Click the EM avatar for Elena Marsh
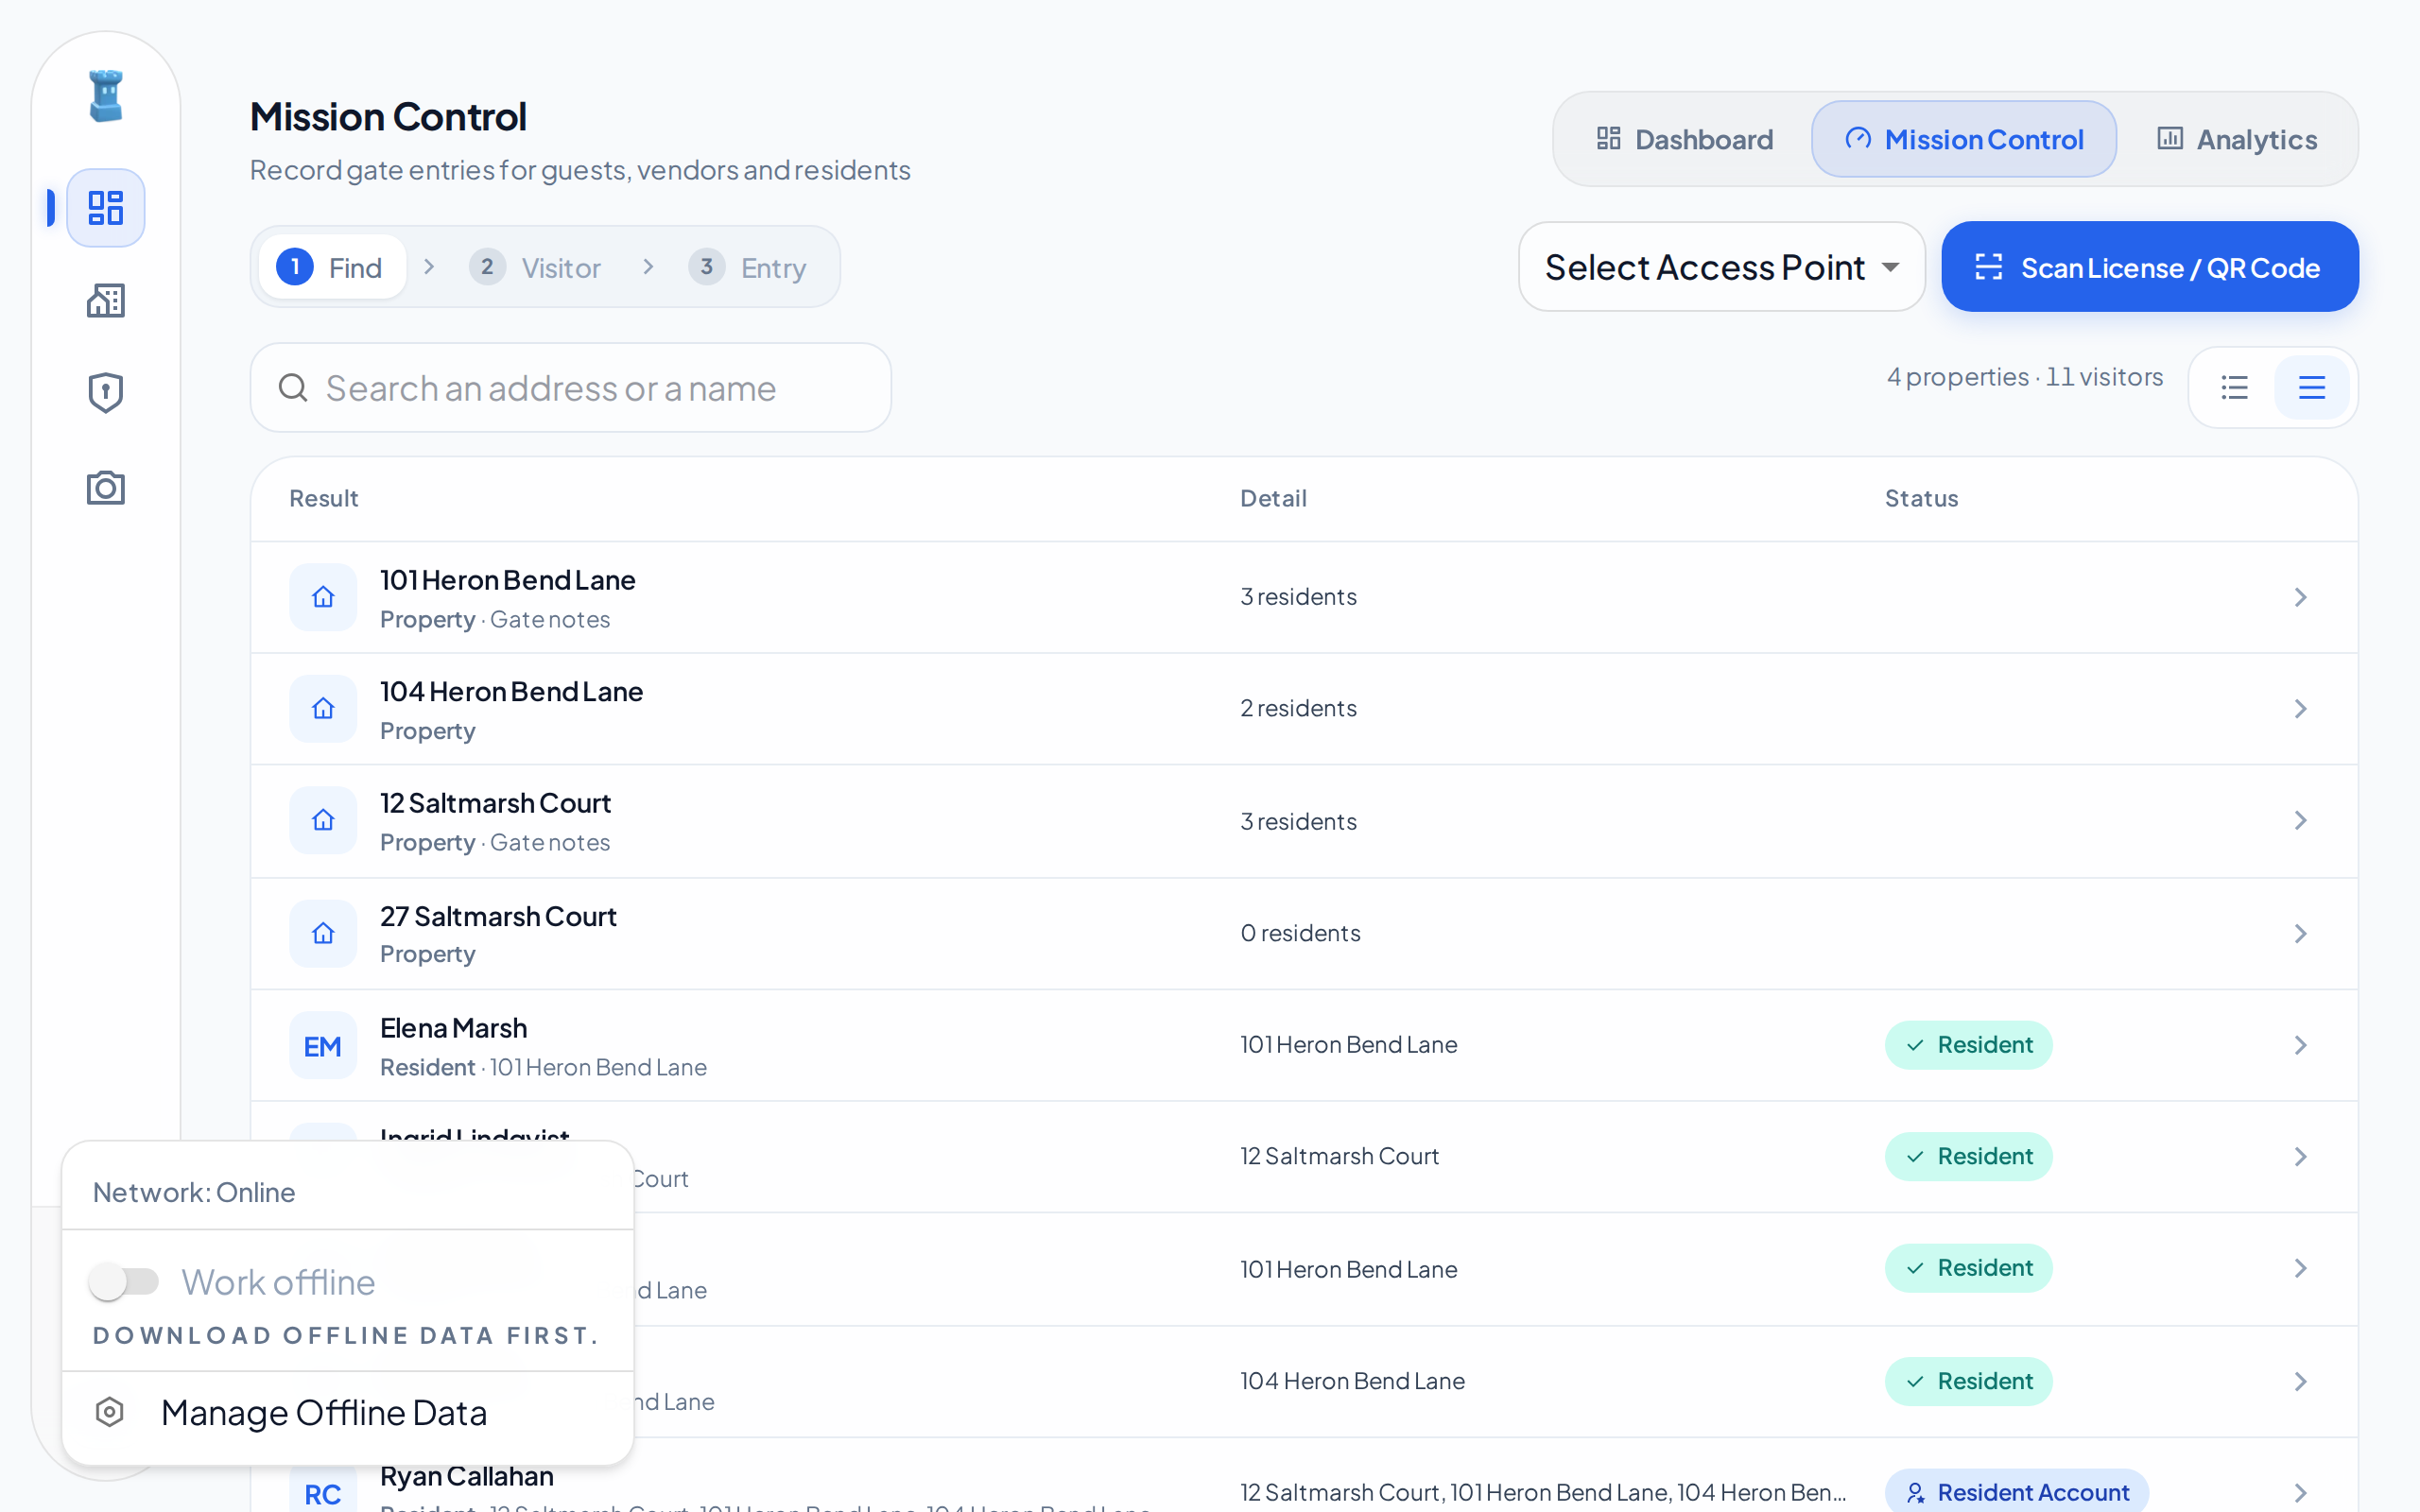This screenshot has height=1512, width=2420. pos(323,1046)
